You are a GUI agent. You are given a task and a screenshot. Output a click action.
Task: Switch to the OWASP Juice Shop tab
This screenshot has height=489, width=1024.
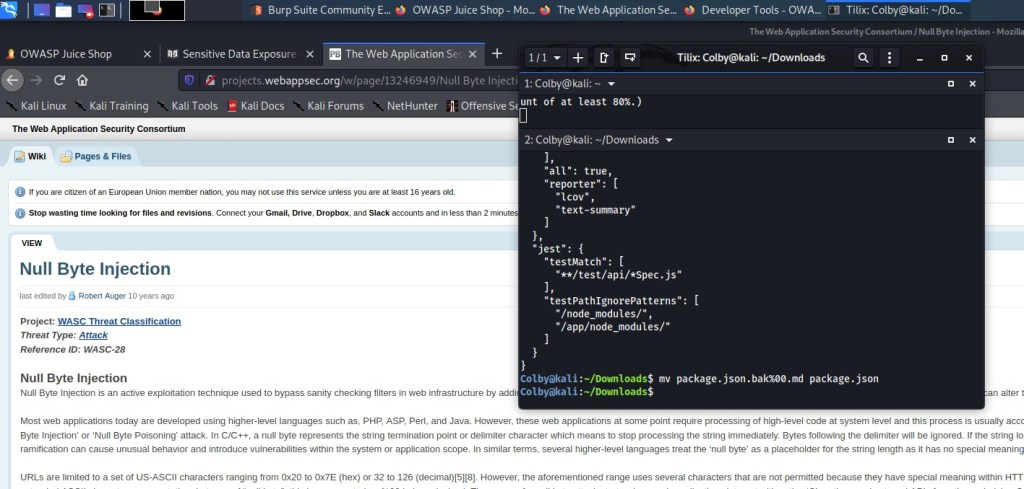coord(70,54)
